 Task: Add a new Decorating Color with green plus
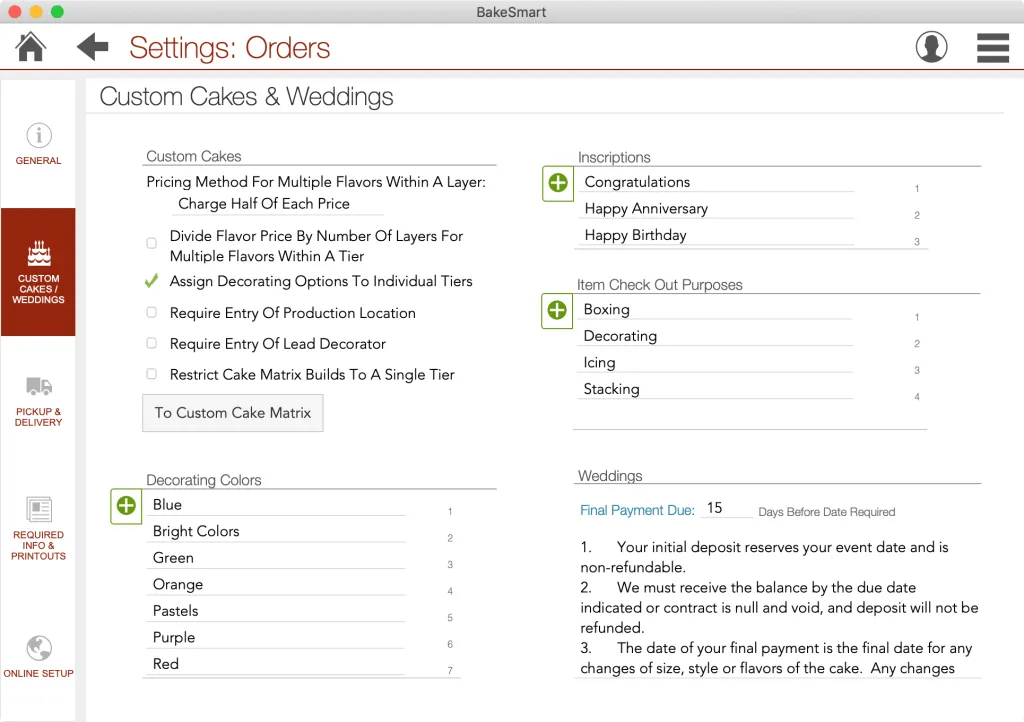pyautogui.click(x=125, y=507)
